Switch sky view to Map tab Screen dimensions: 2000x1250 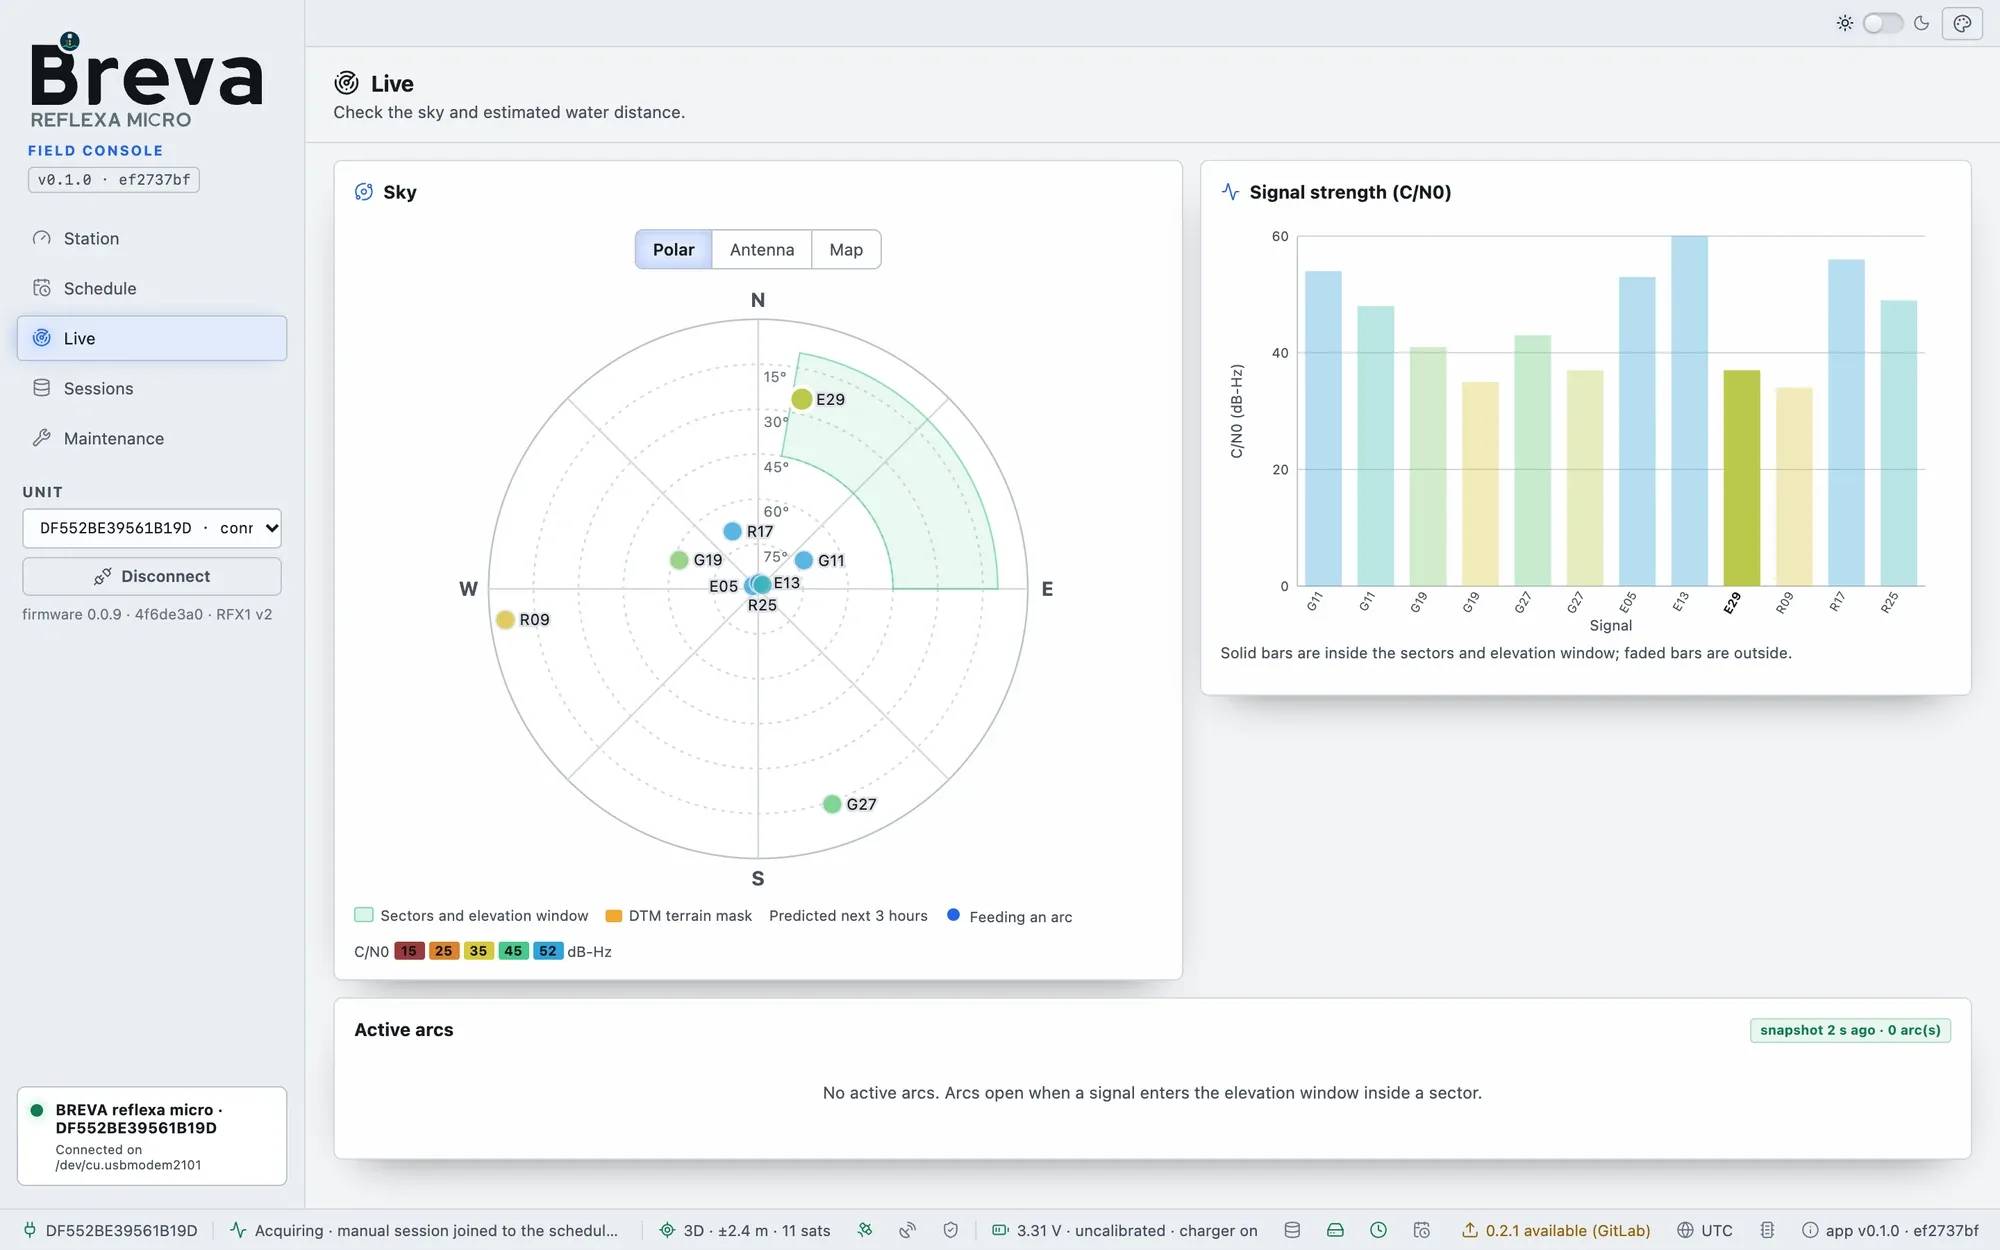point(846,250)
